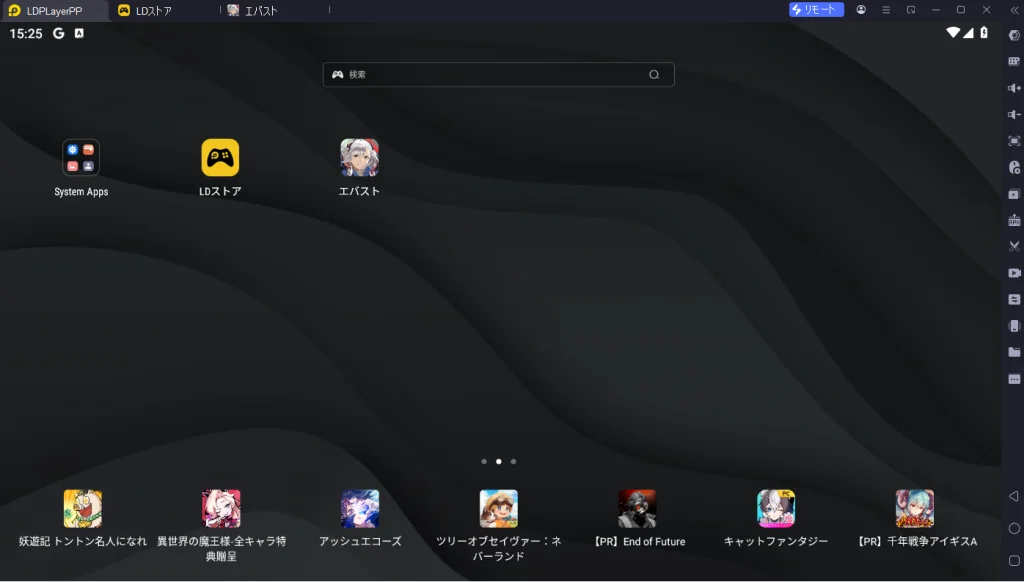Image resolution: width=1024 pixels, height=582 pixels.
Task: Open 妖遊記 トントン名人になれ game icon
Action: [82, 508]
